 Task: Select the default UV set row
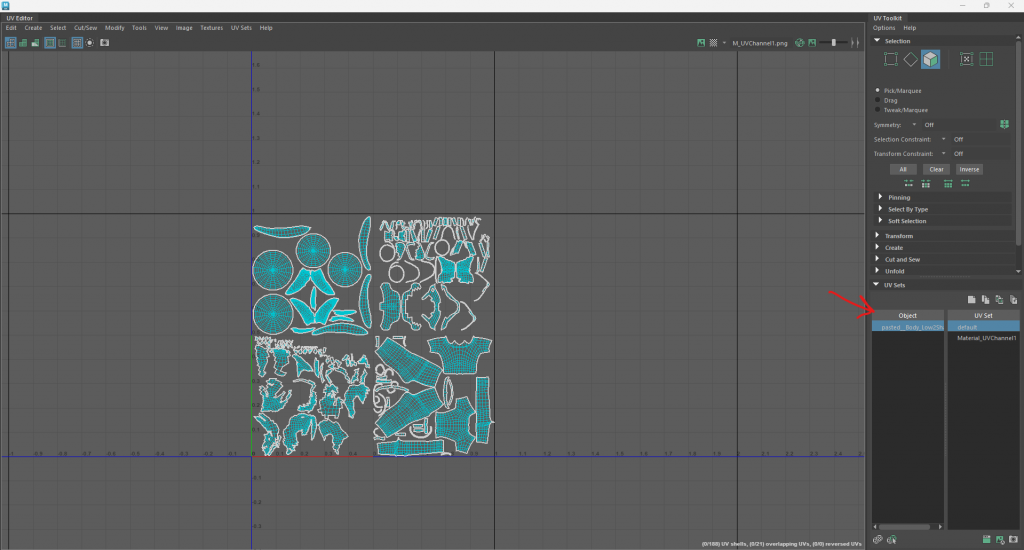tap(984, 327)
